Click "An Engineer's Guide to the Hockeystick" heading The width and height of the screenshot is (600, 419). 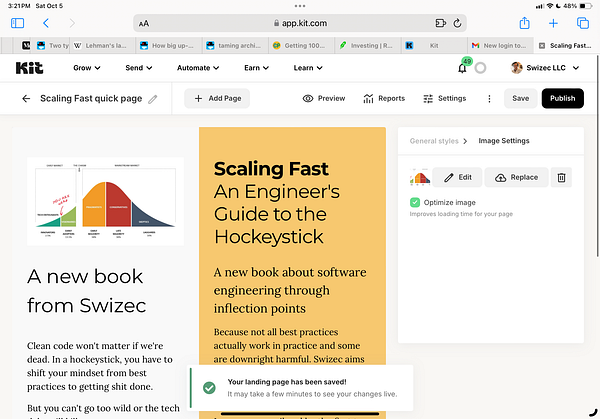click(x=277, y=214)
